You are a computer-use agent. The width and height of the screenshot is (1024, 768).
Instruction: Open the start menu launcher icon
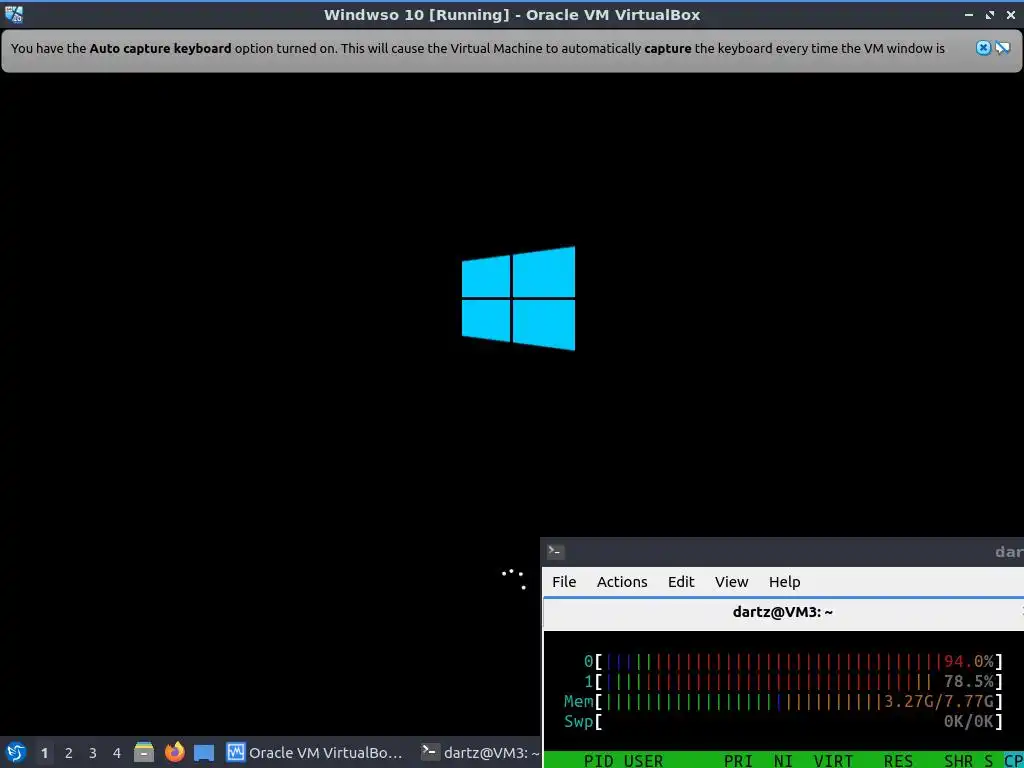[x=16, y=752]
